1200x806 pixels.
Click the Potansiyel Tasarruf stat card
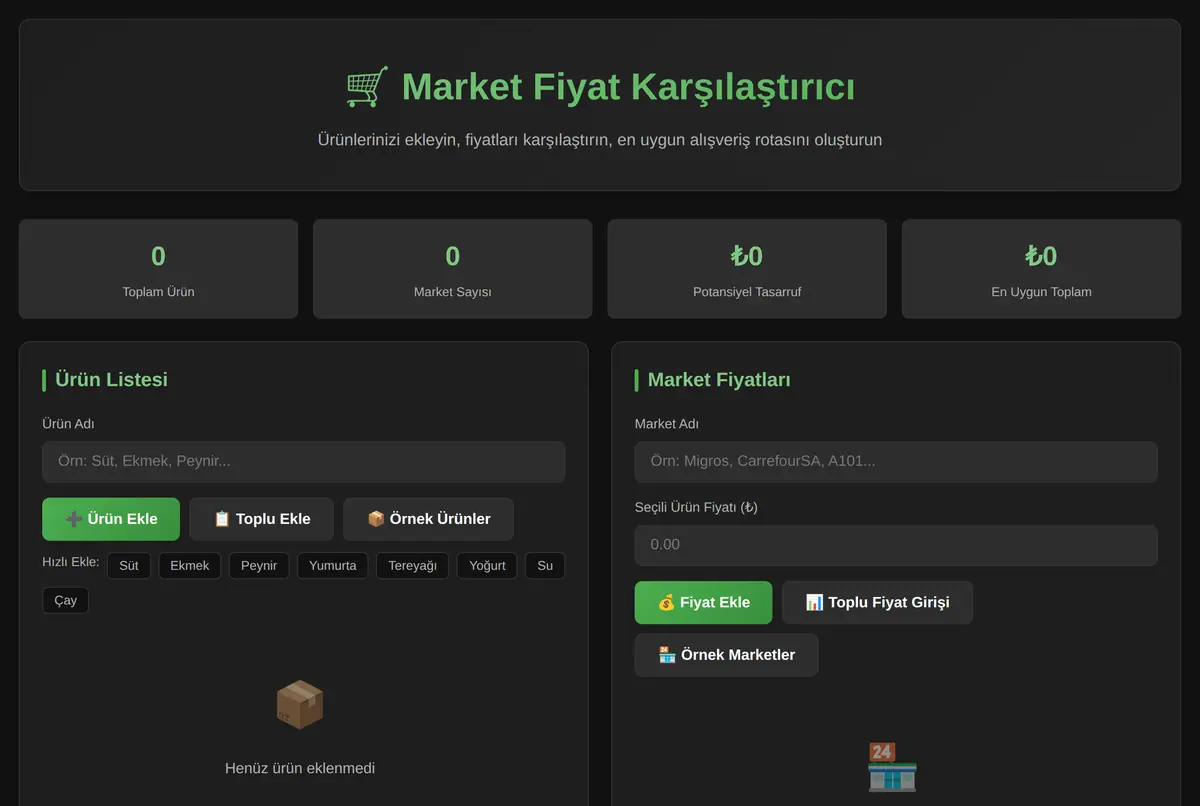coord(747,269)
